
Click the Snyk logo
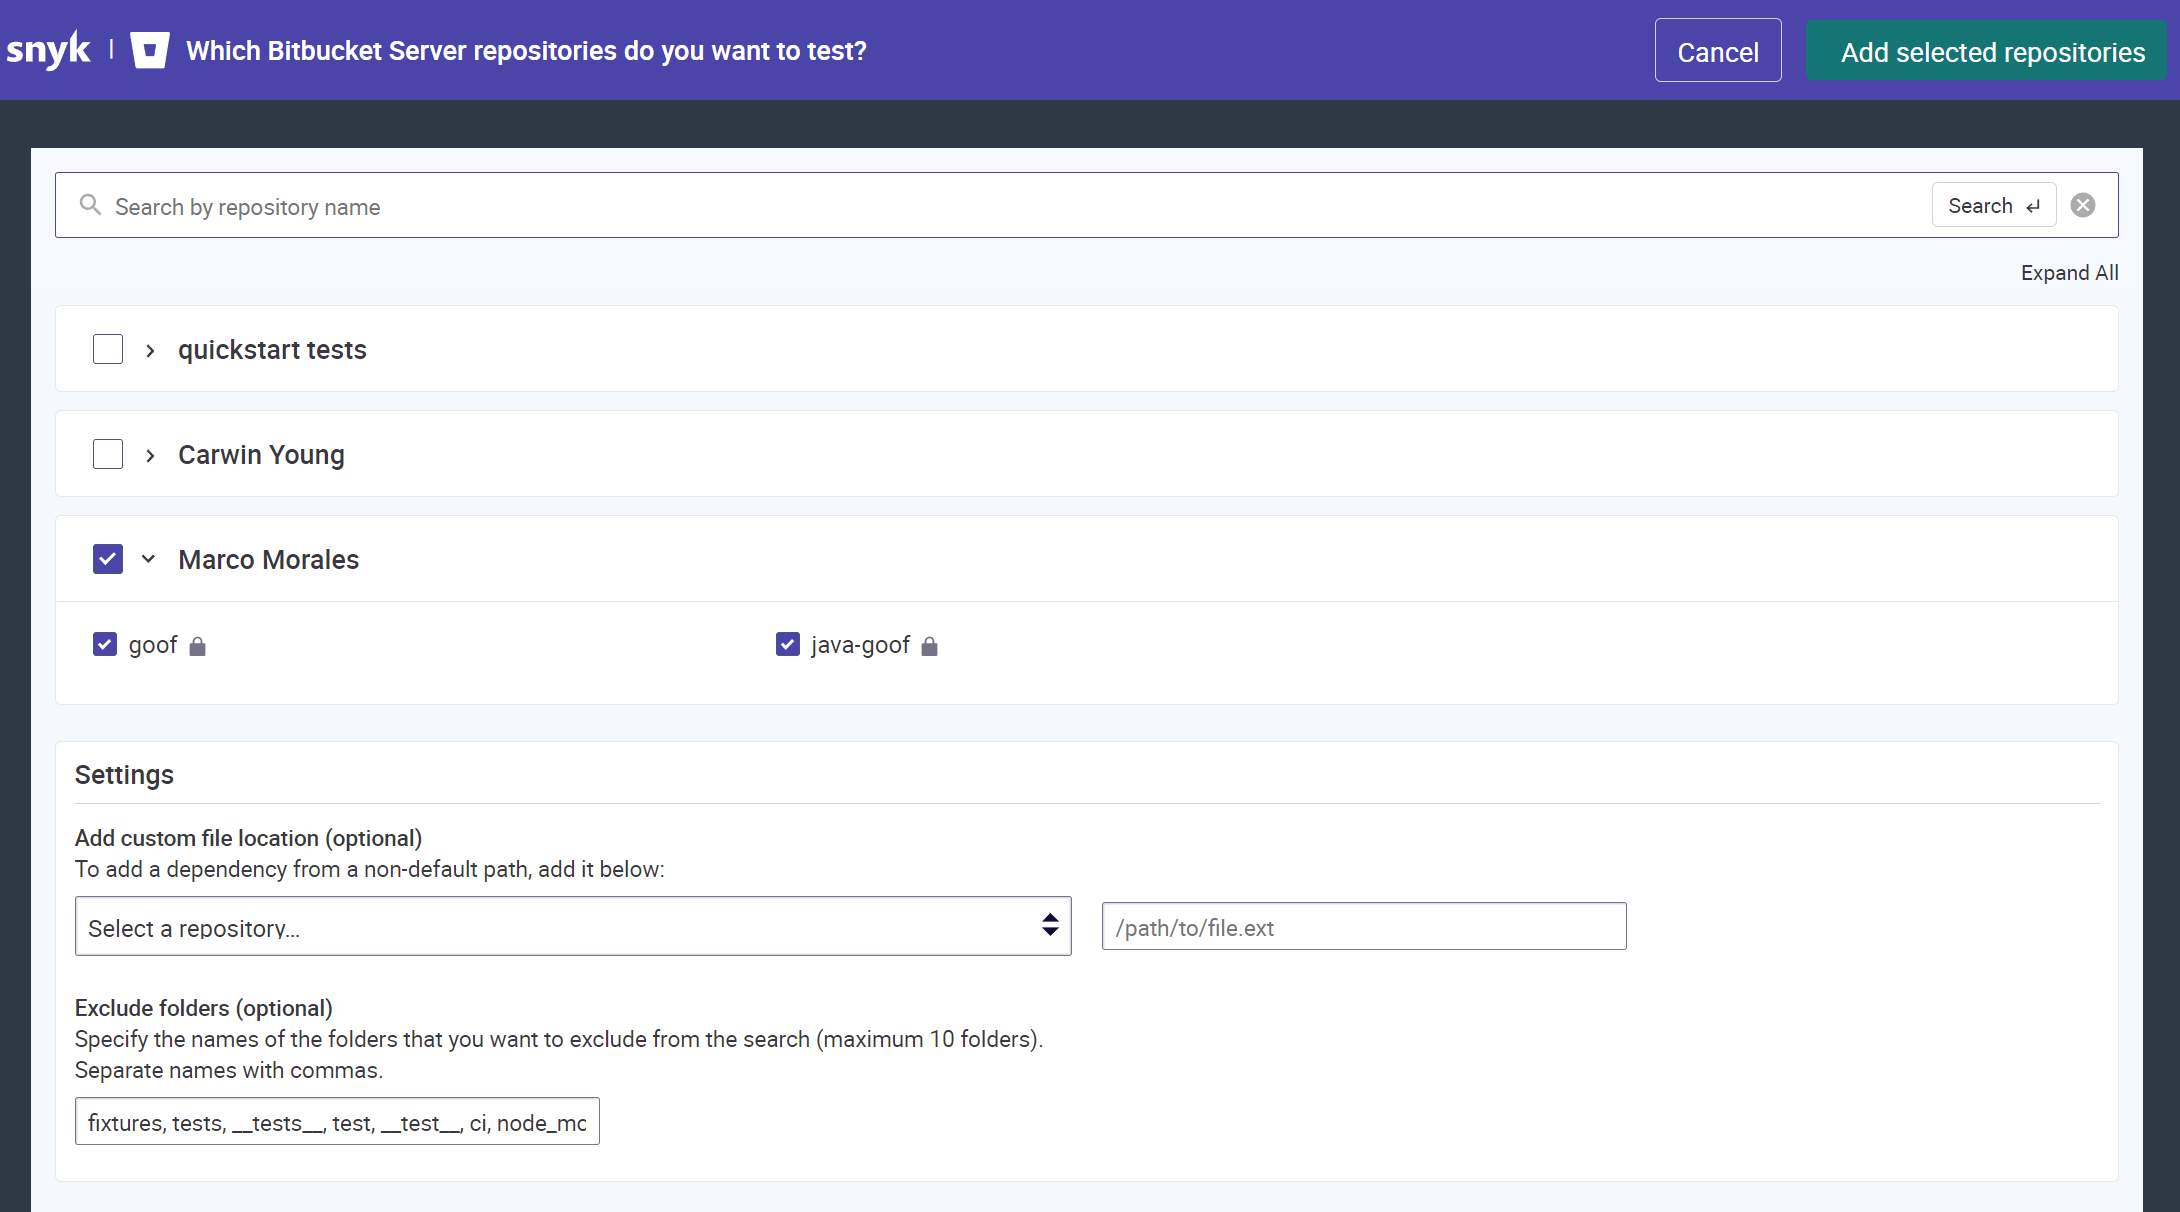[48, 49]
